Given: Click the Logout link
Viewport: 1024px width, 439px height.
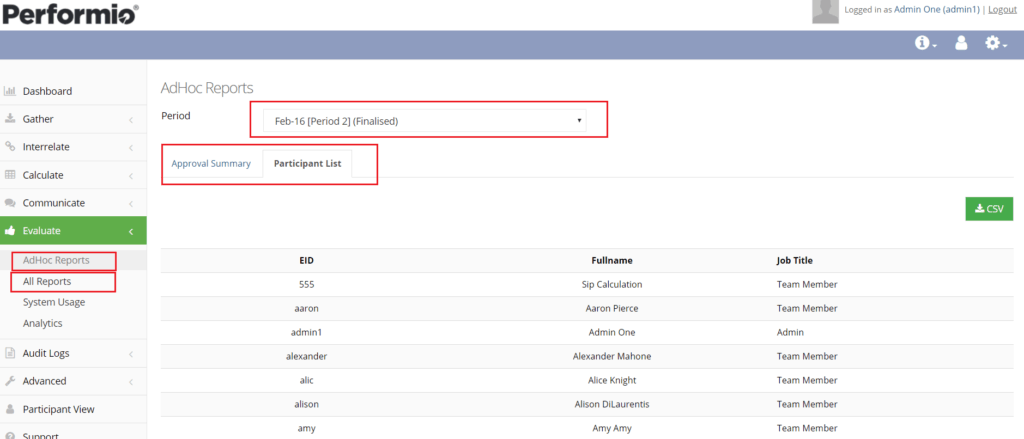Looking at the screenshot, I should pos(1002,10).
